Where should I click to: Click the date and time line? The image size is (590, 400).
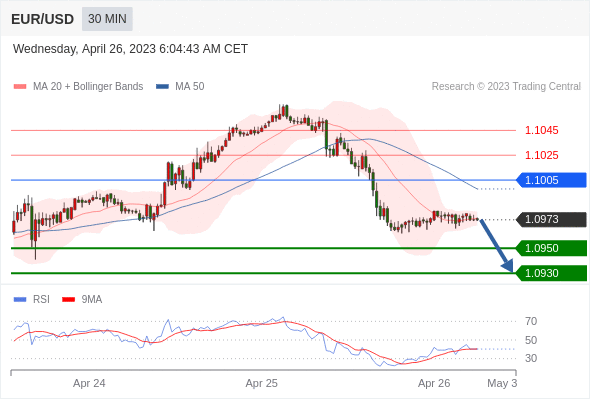tap(130, 49)
